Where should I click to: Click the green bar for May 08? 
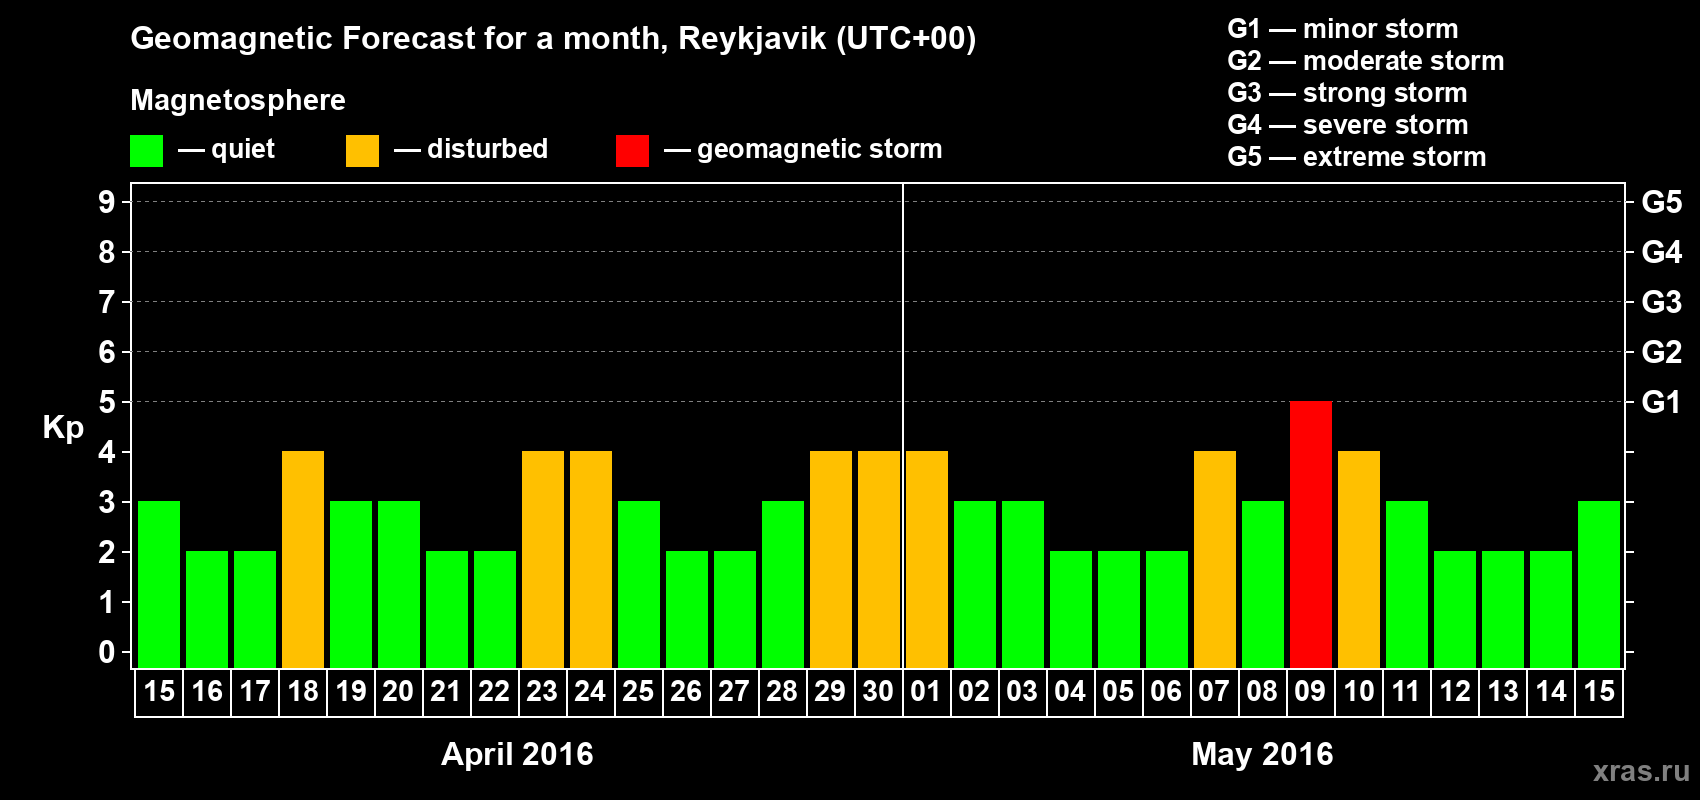1263,584
